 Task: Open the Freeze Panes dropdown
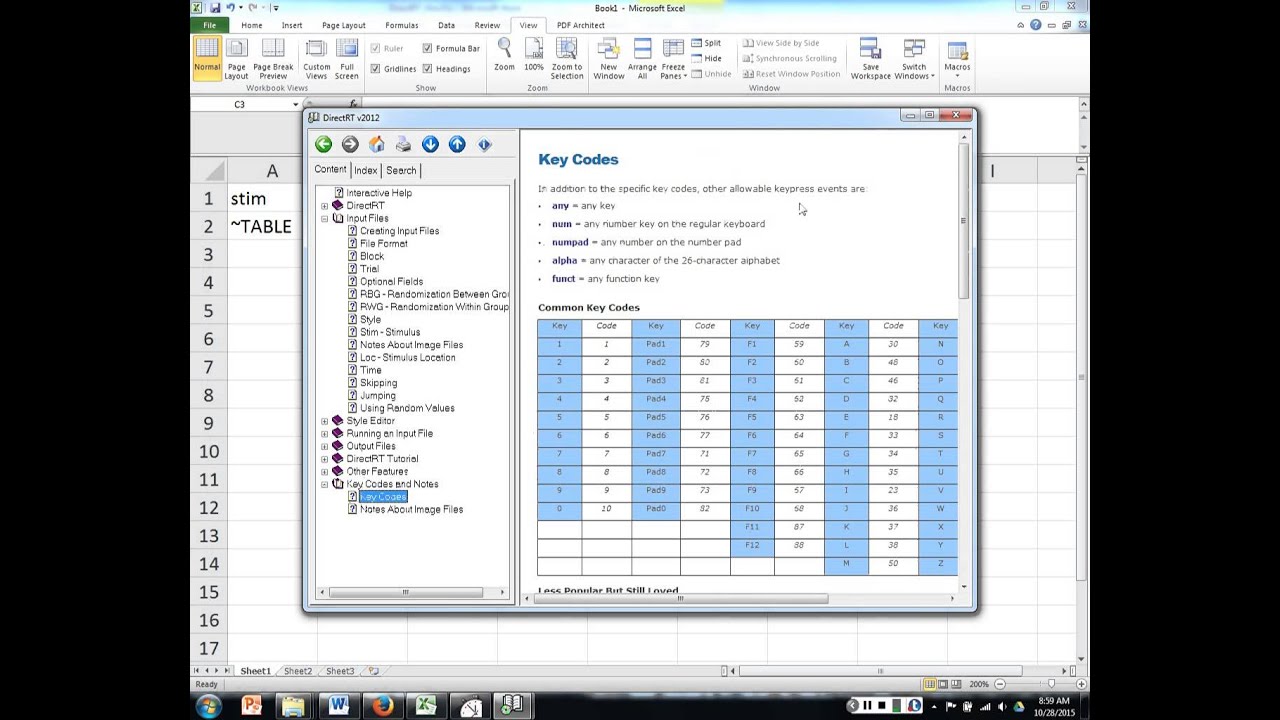pyautogui.click(x=673, y=59)
